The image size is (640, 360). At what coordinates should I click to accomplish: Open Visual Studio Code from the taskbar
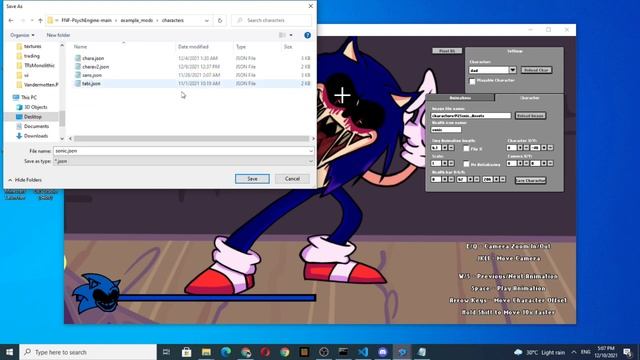tap(363, 352)
